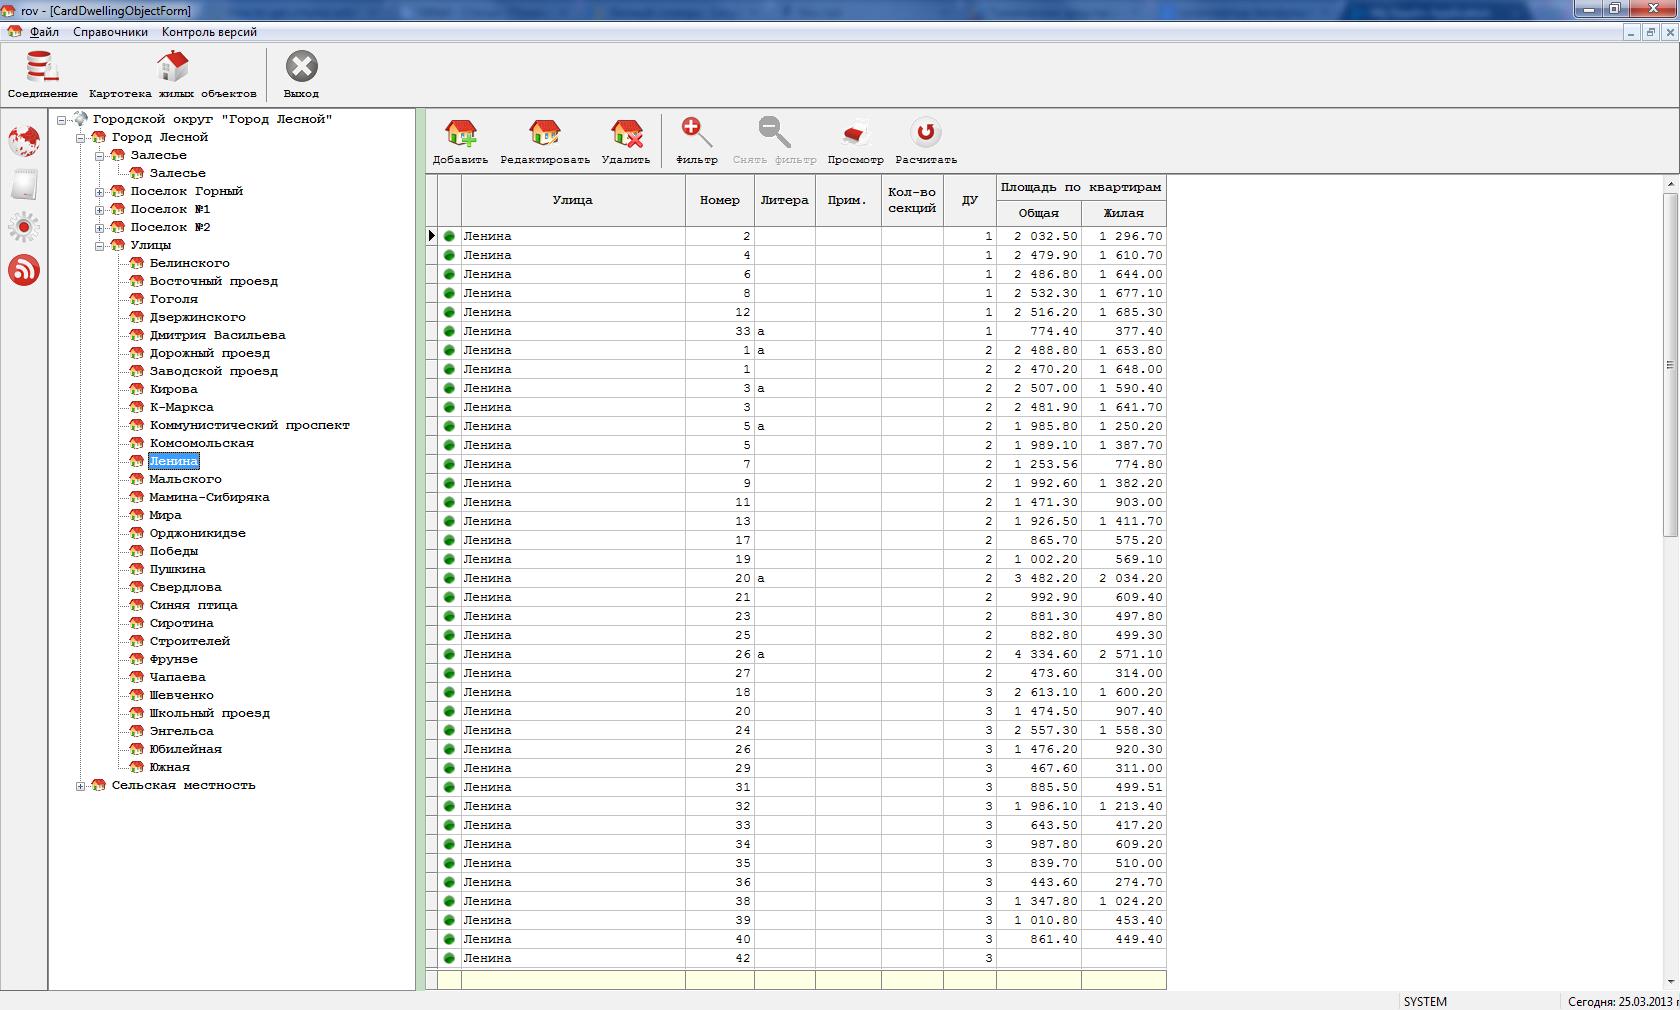This screenshot has width=1680, height=1010.
Task: Click green status dot for Ленина 42
Action: (449, 958)
